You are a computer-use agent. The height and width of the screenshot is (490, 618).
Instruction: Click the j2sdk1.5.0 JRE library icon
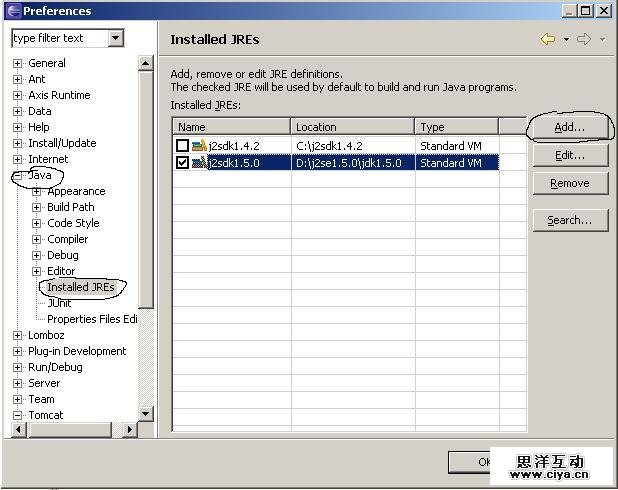[x=199, y=162]
